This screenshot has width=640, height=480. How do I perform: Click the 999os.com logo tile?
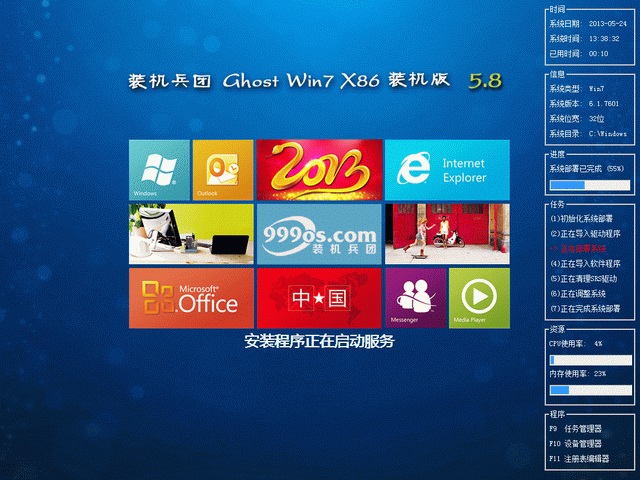[319, 234]
